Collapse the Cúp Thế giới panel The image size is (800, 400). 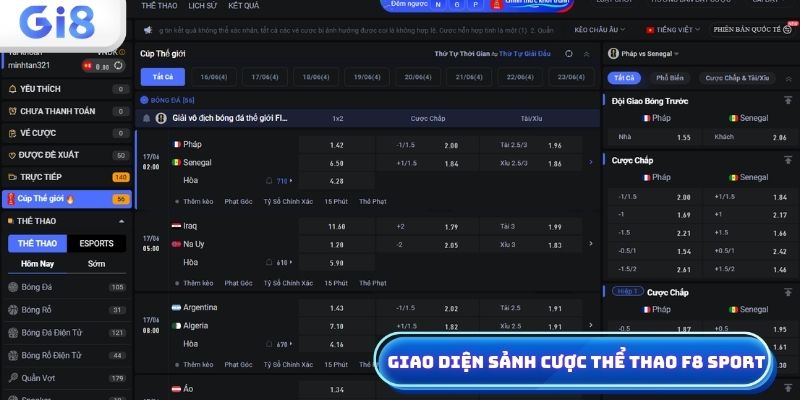click(x=586, y=54)
